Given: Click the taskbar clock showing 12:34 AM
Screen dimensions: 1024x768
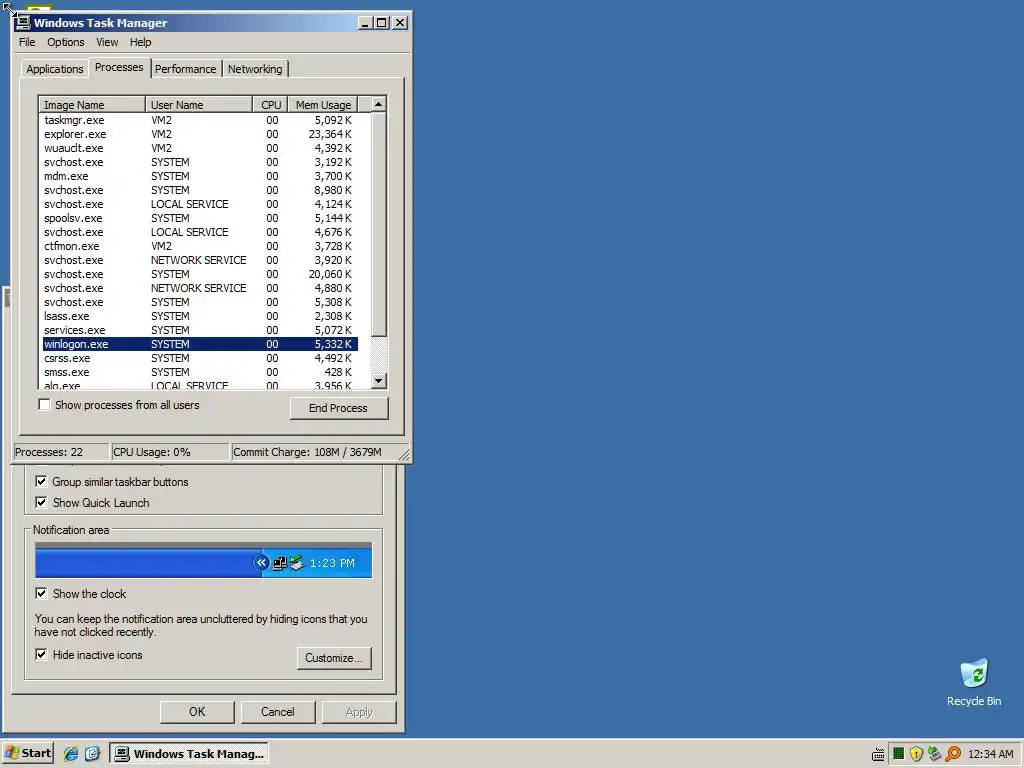Looking at the screenshot, I should point(990,754).
